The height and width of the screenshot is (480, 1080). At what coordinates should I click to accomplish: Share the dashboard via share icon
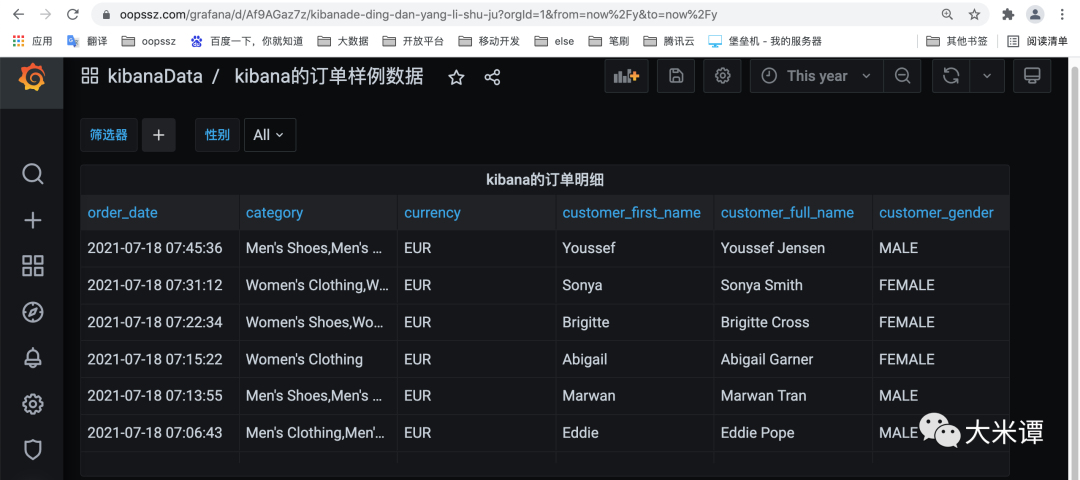point(492,77)
